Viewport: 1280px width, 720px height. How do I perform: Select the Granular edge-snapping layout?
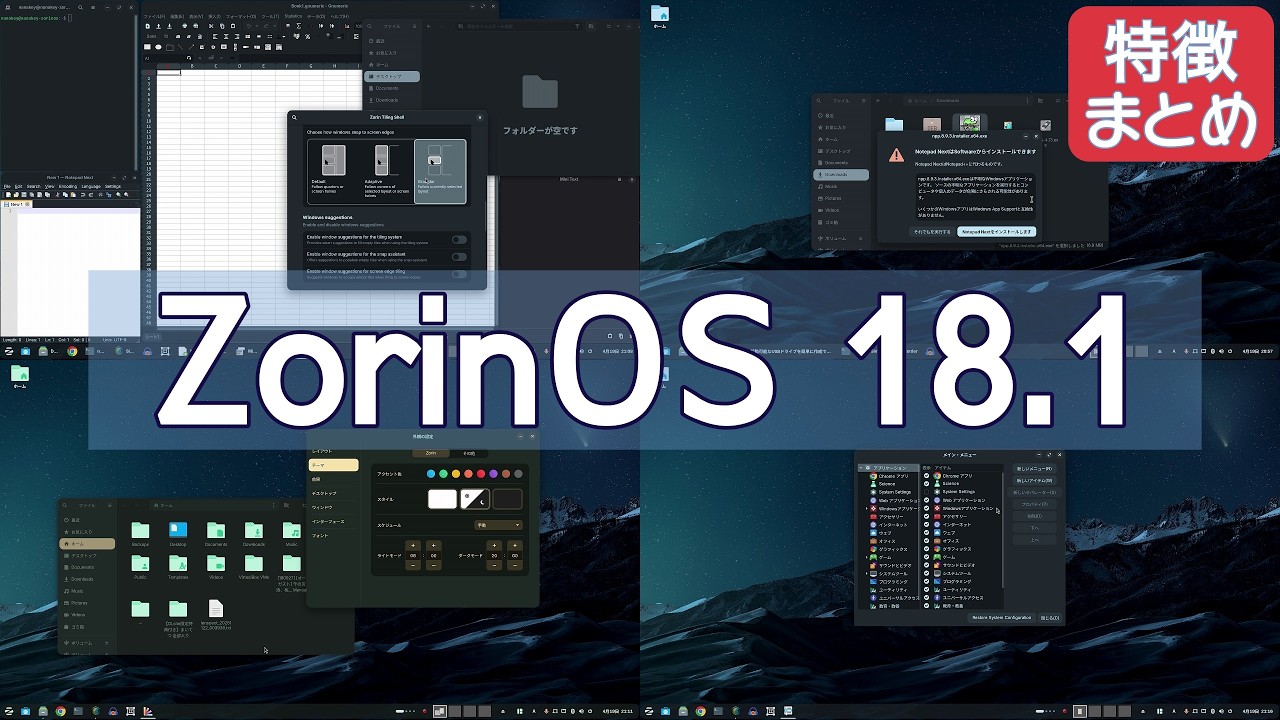440,171
